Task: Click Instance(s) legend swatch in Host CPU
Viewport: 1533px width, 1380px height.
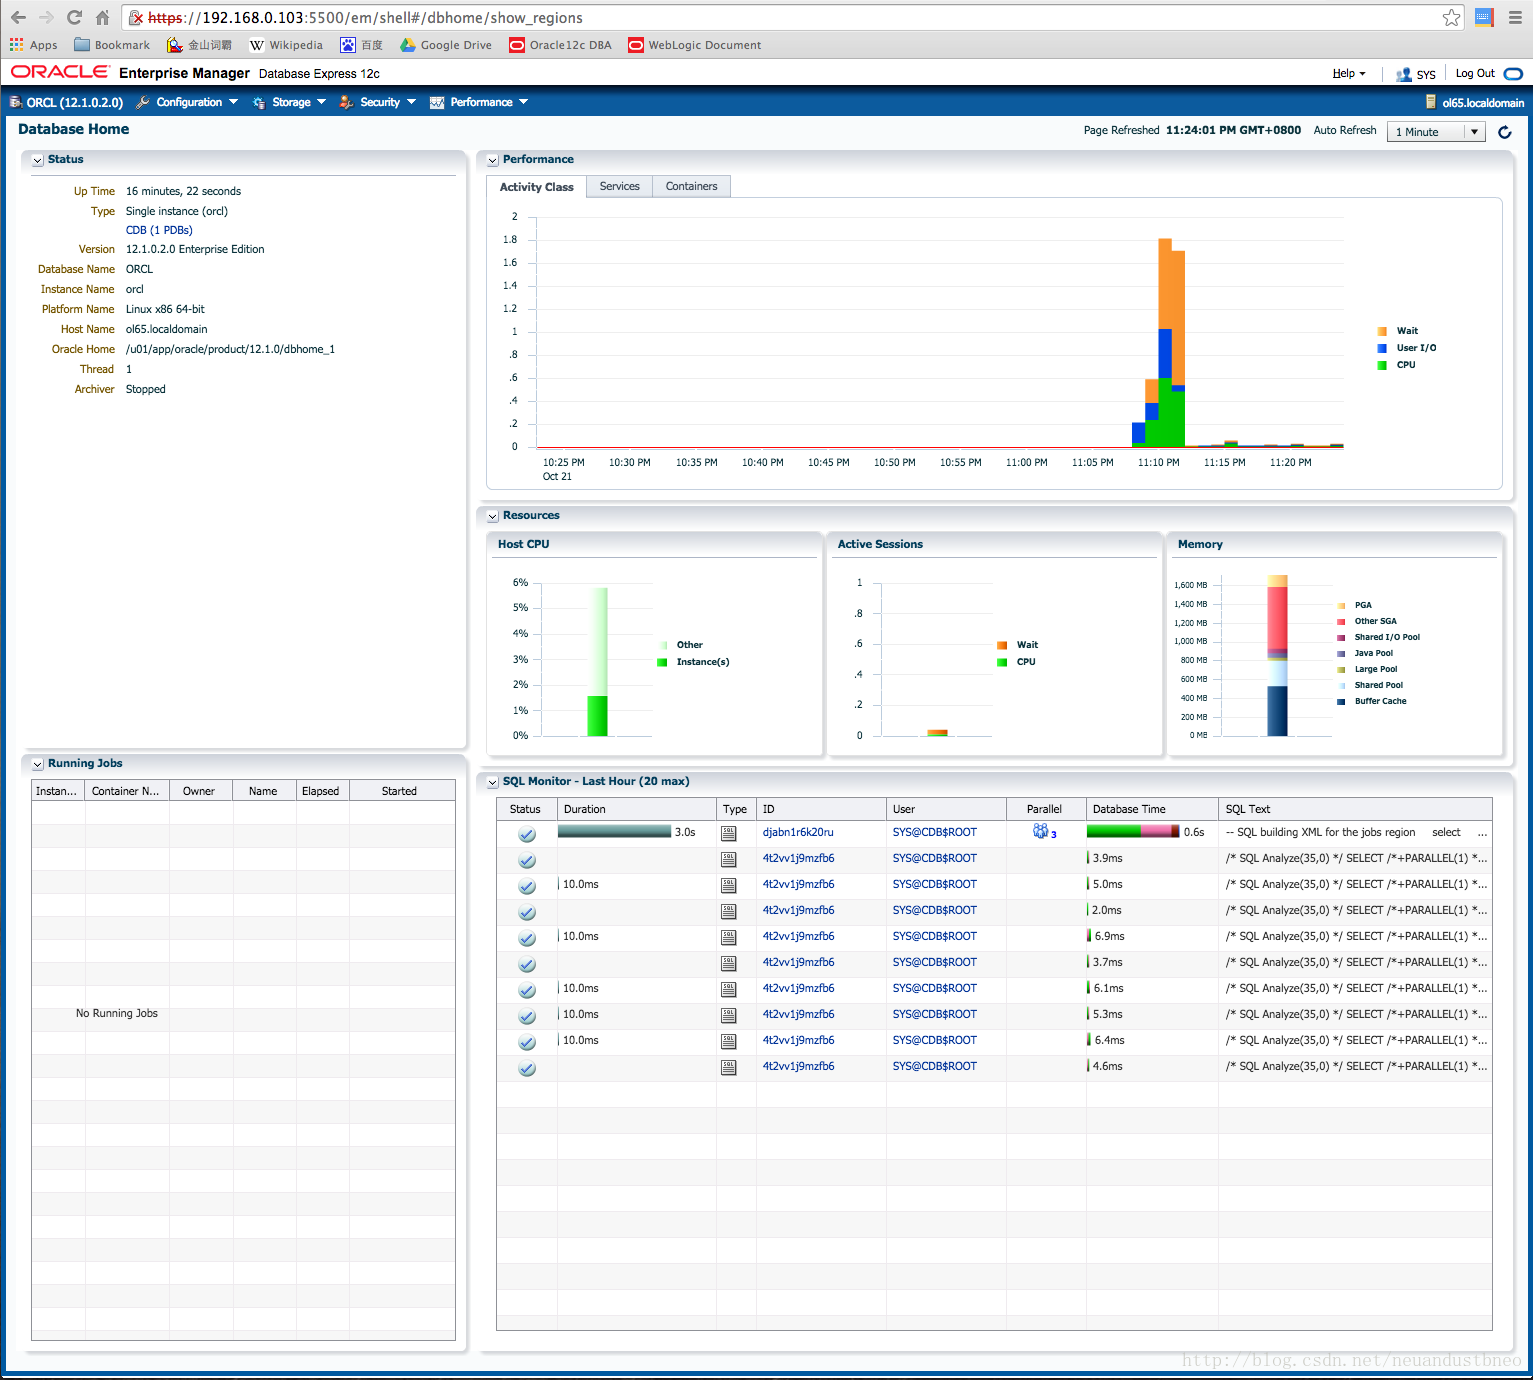Action: (662, 662)
